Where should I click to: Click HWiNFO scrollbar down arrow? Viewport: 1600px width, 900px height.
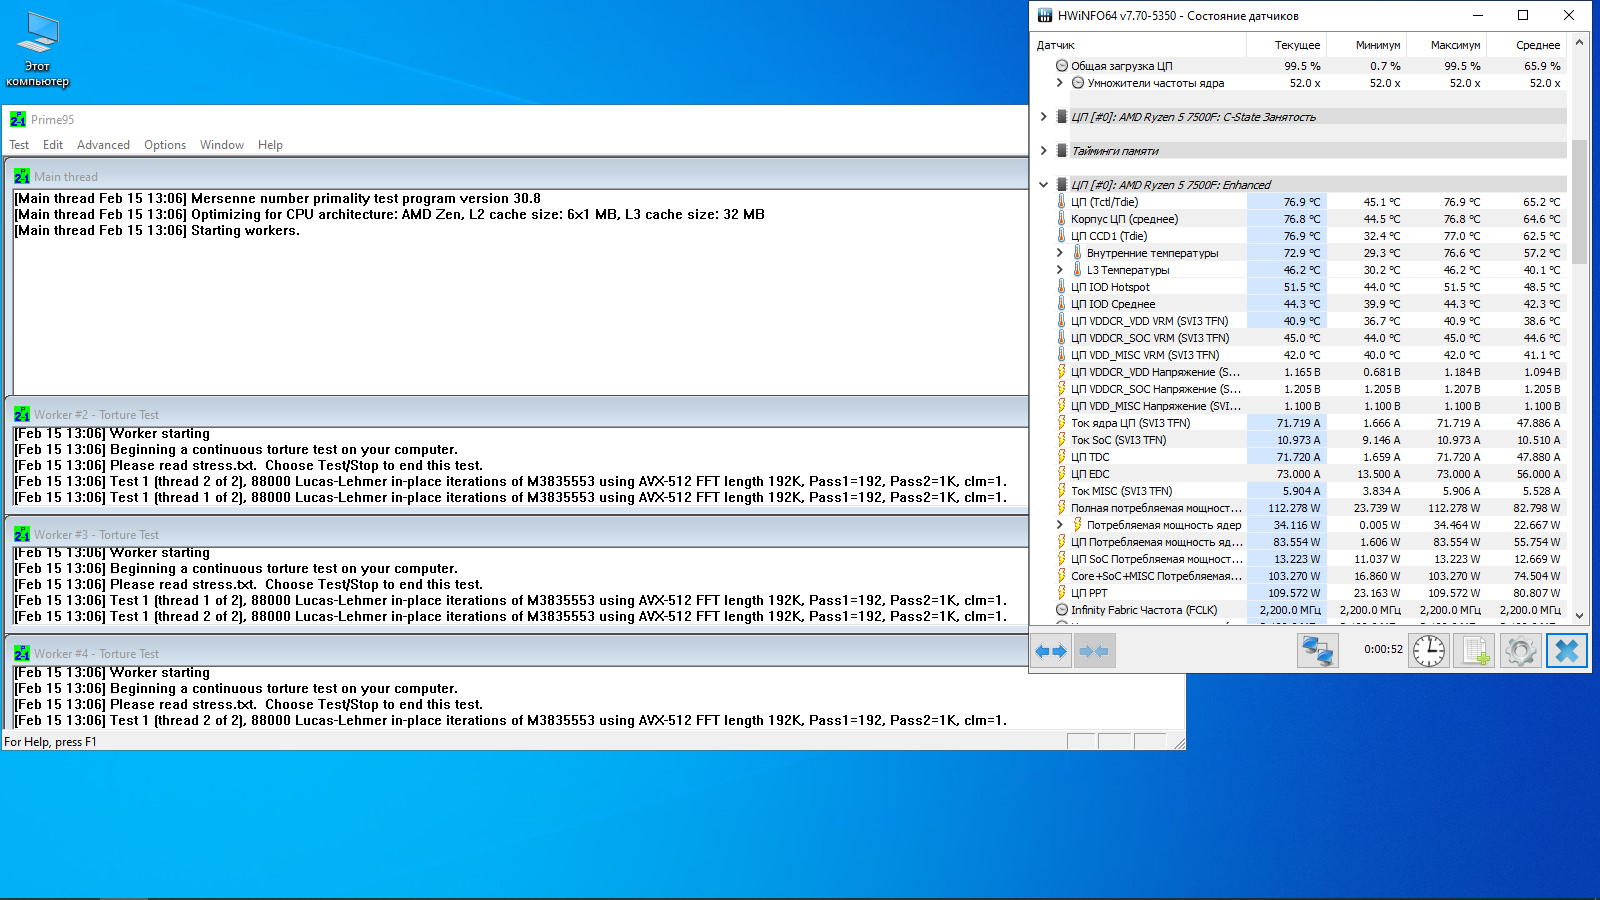1580,616
